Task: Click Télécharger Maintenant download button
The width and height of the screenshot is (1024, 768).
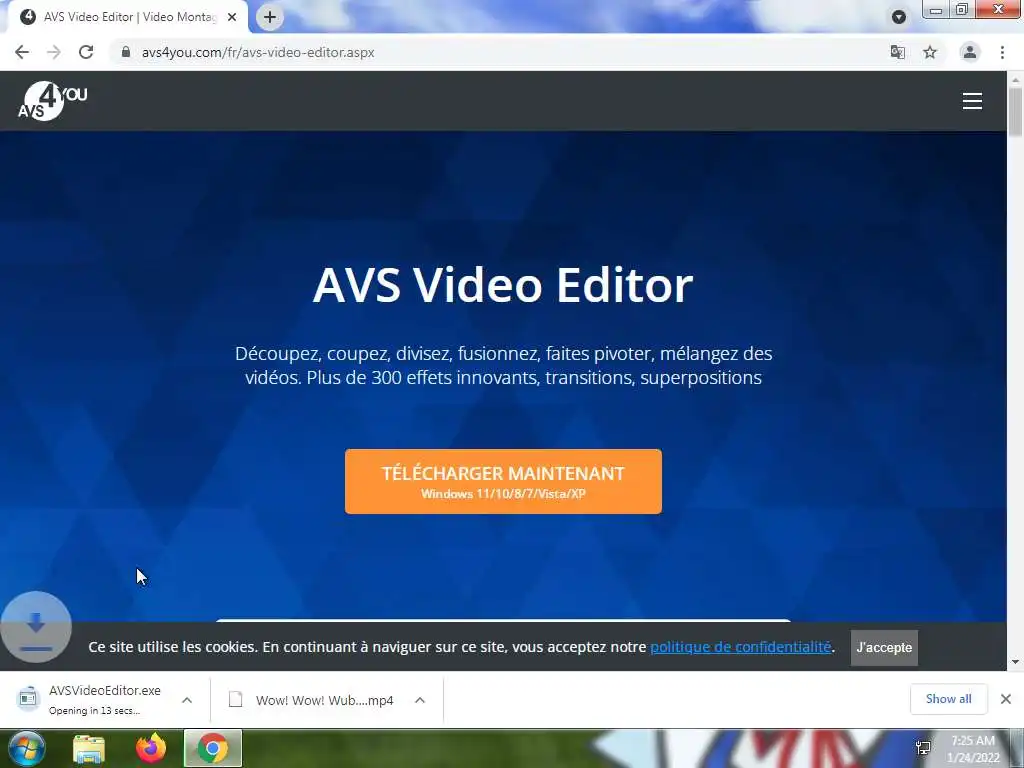Action: (503, 481)
